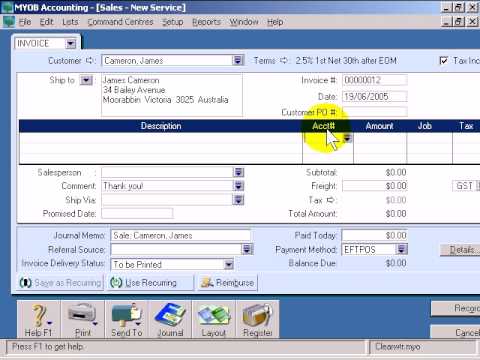Click the Send To mailbox icon
The image size is (480, 360).
[x=126, y=319]
